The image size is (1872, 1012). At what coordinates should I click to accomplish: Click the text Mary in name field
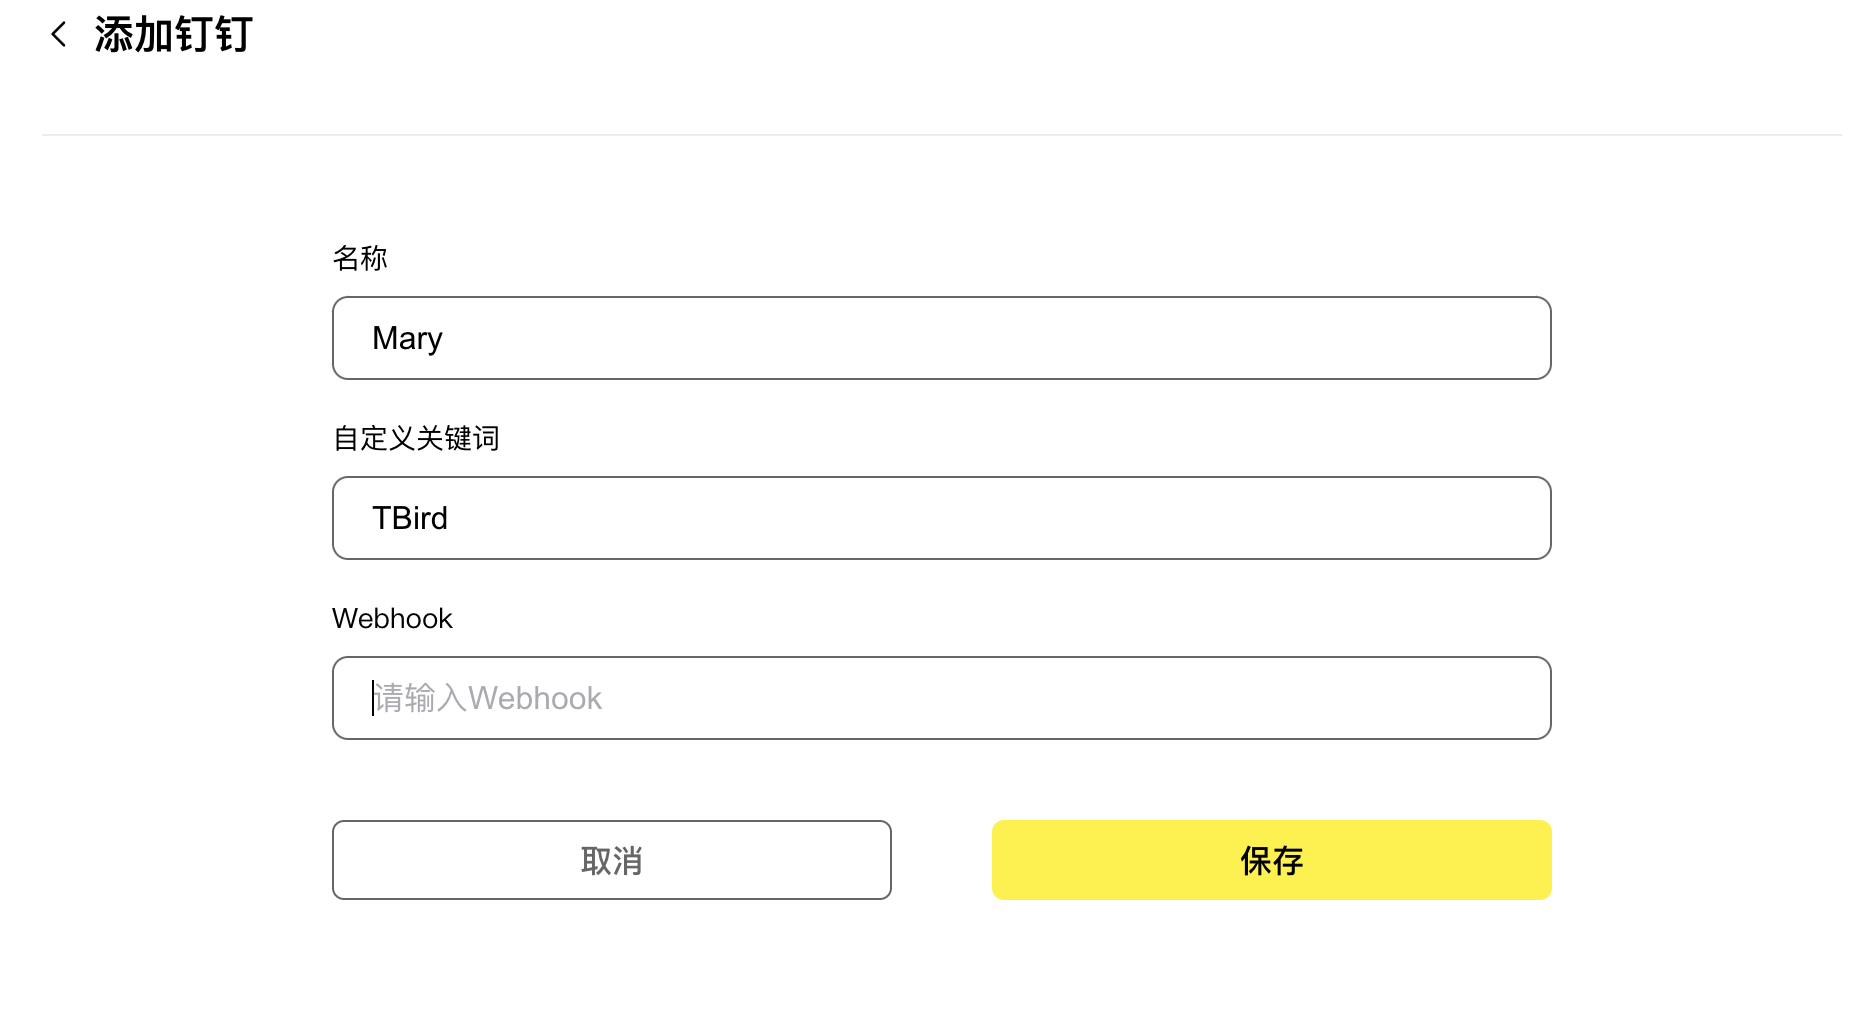(x=407, y=338)
